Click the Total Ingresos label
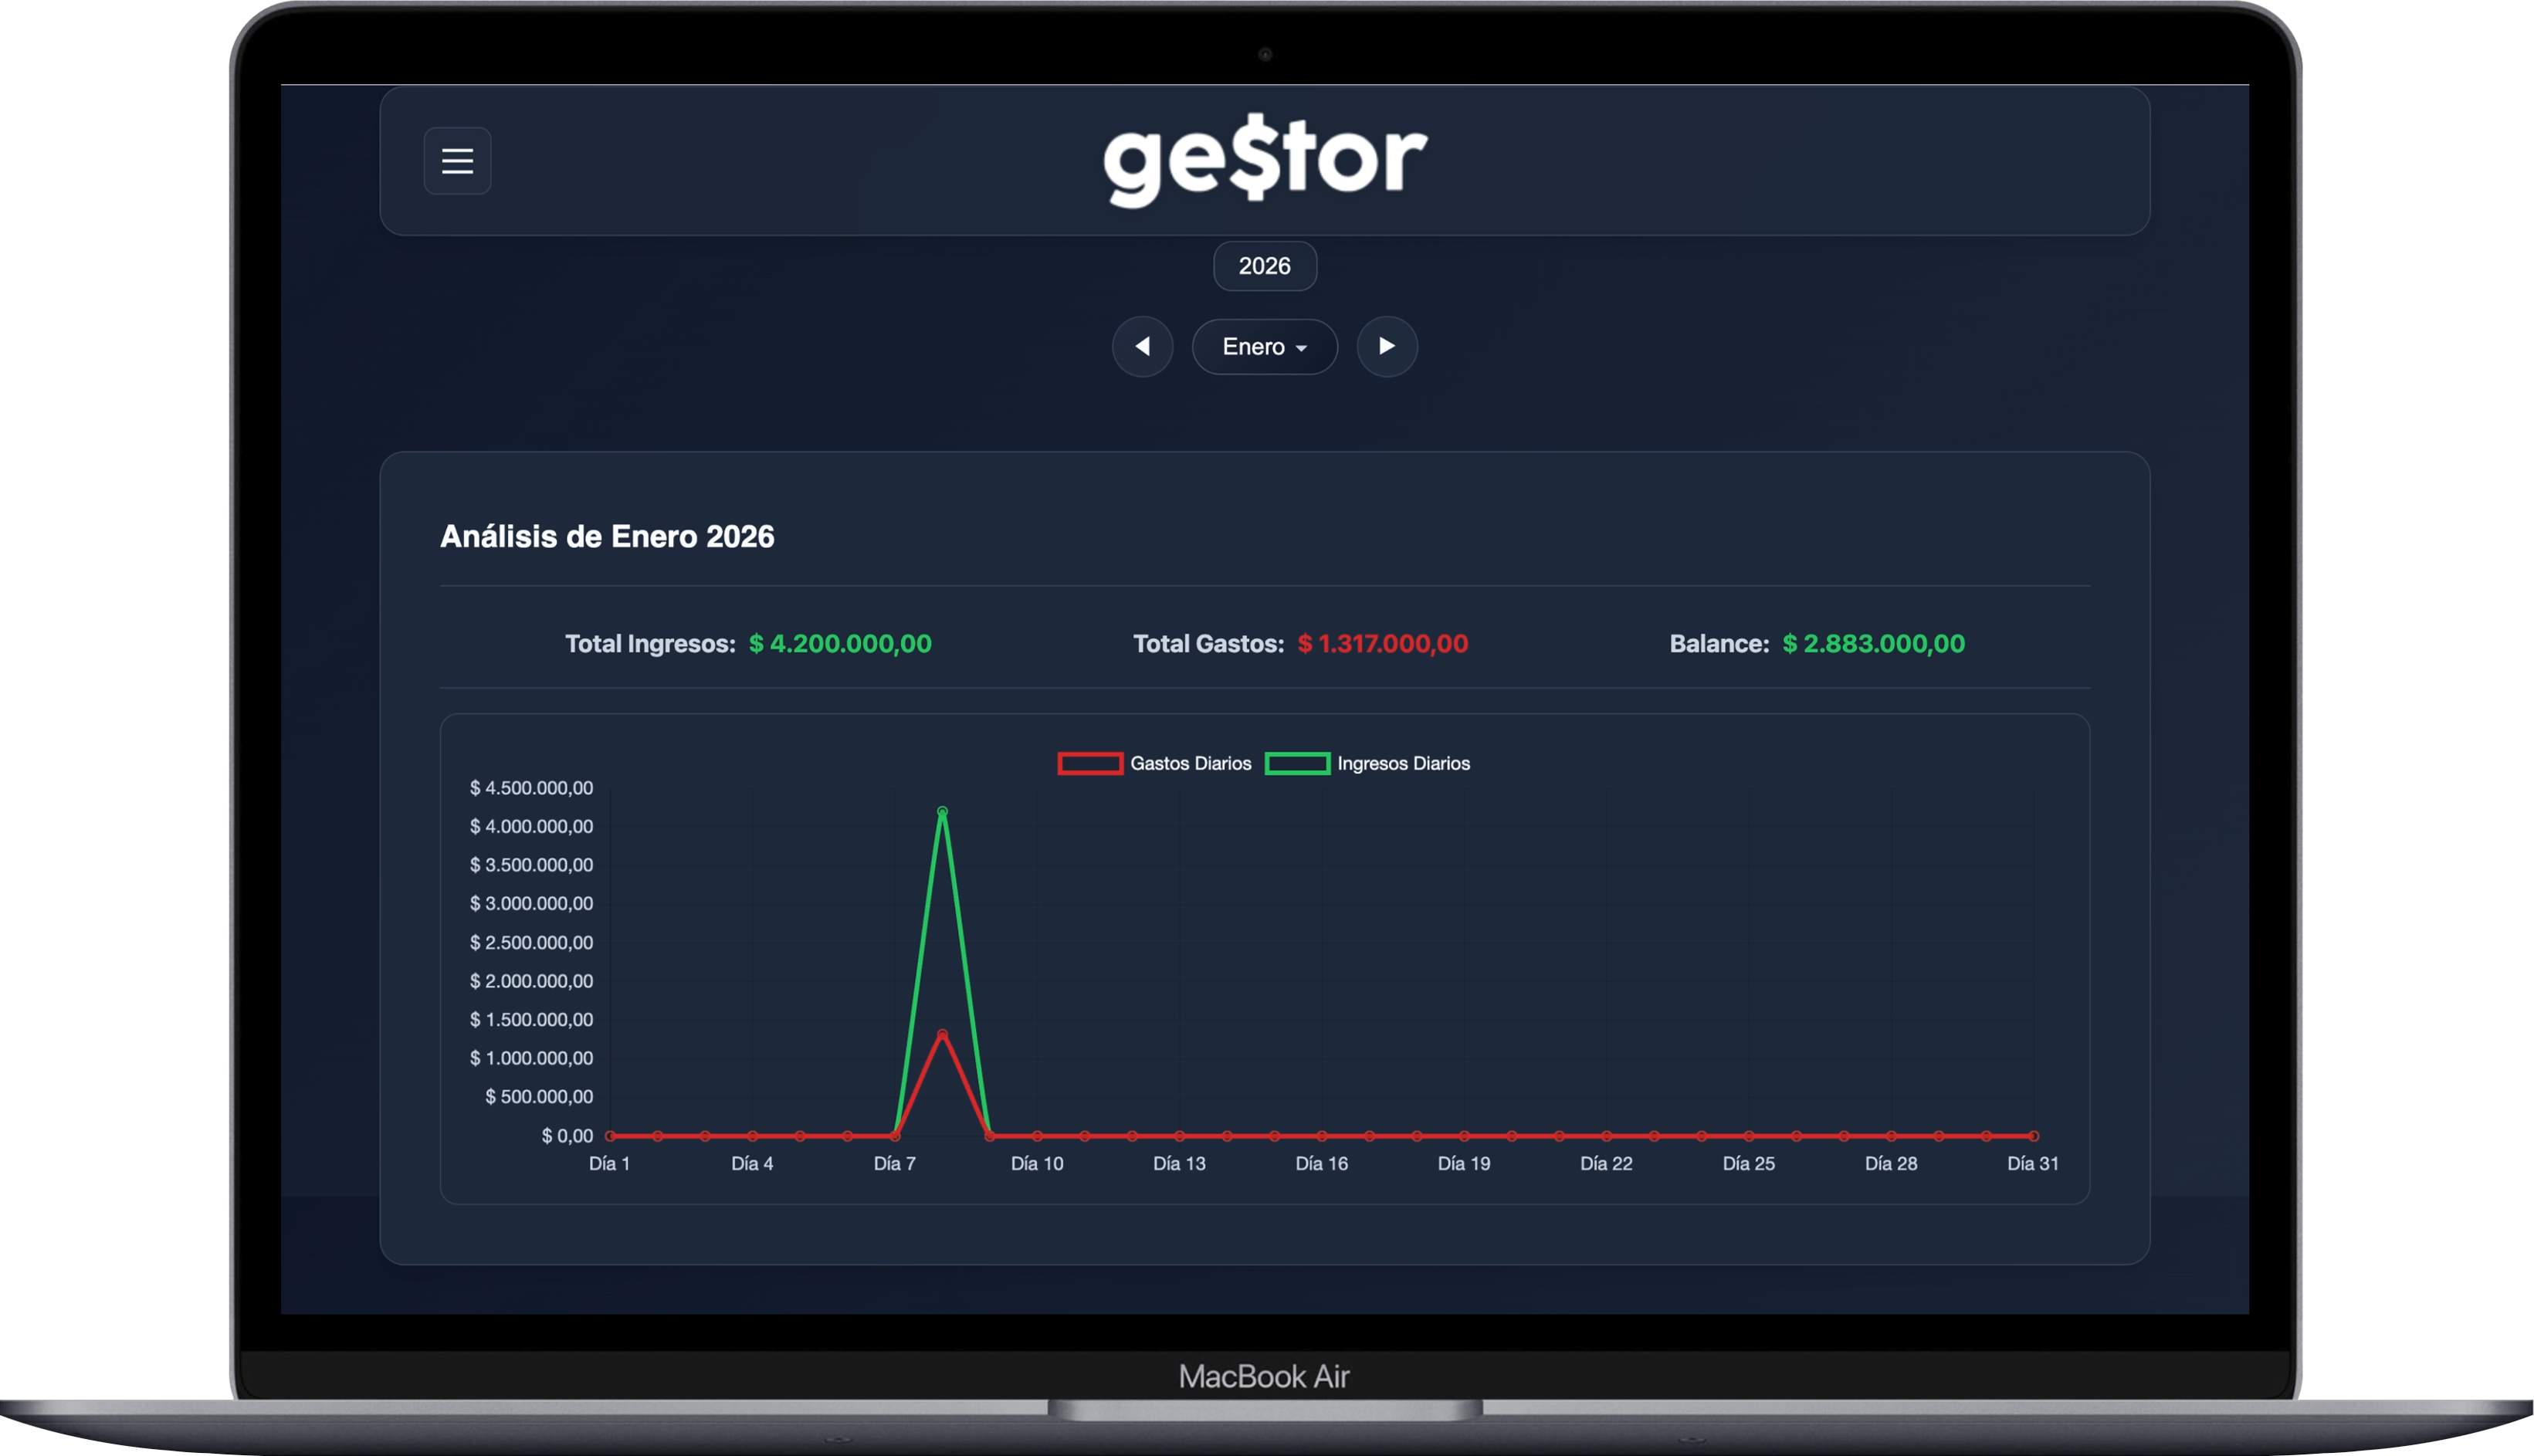Image resolution: width=2534 pixels, height=1456 pixels. (649, 644)
